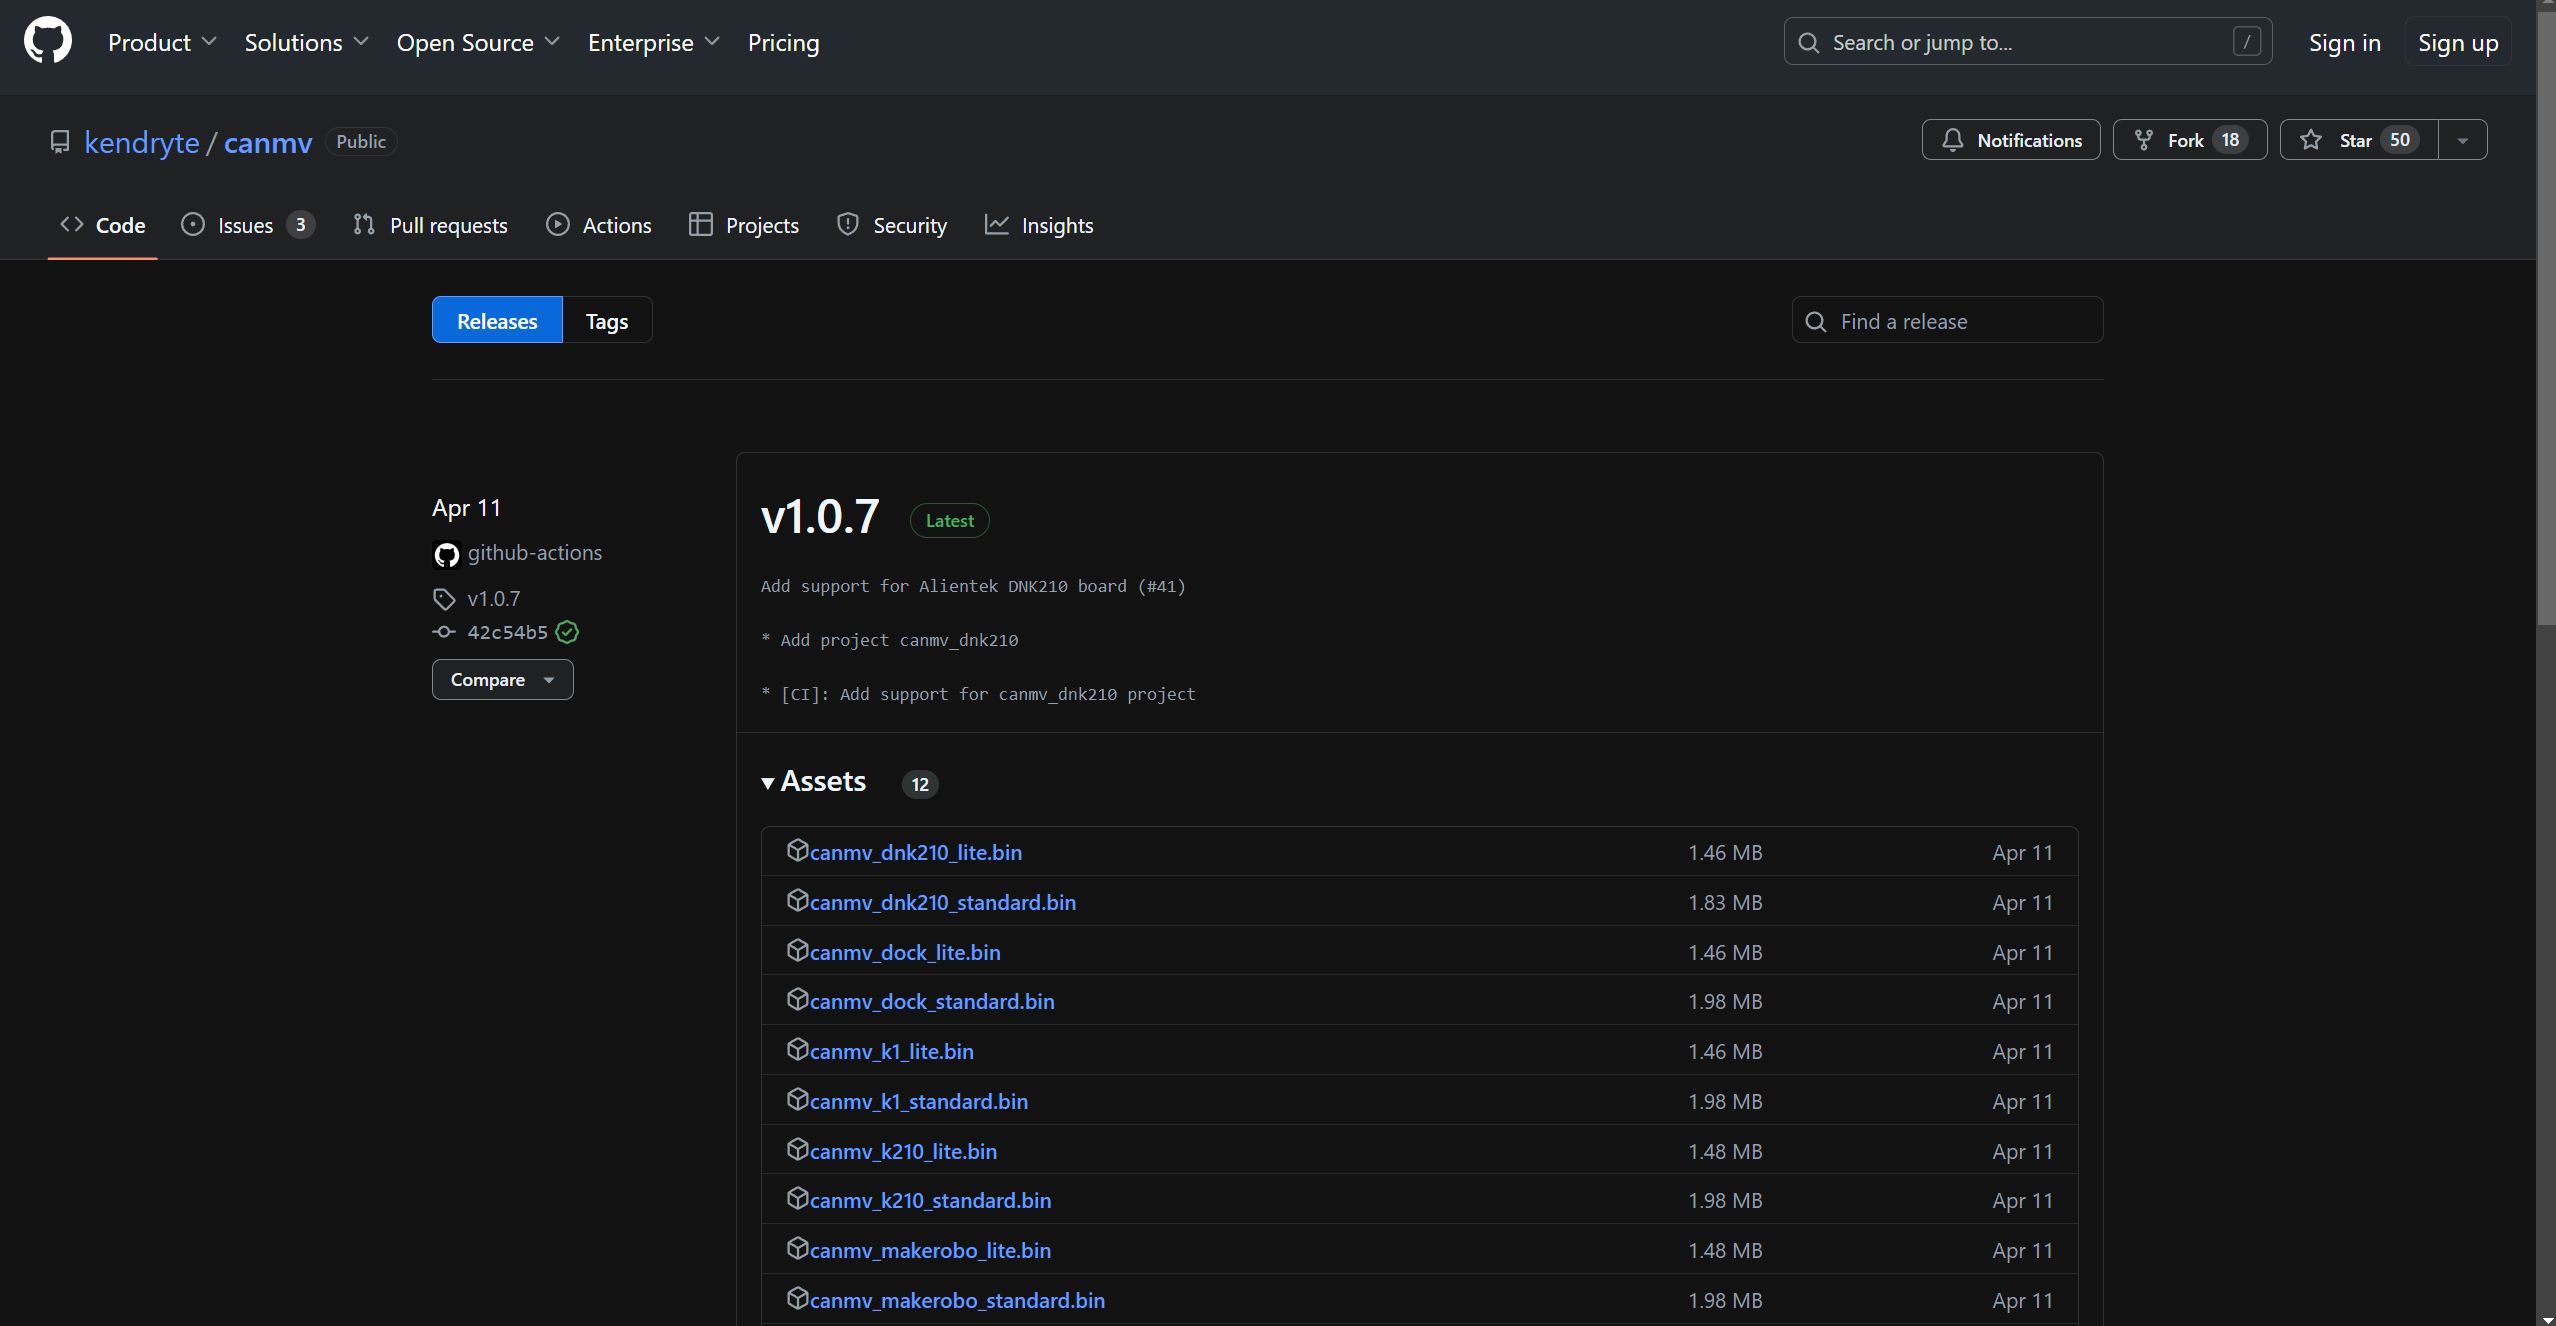Image resolution: width=2556 pixels, height=1326 pixels.
Task: Expand the Open Source menu
Action: (x=477, y=43)
